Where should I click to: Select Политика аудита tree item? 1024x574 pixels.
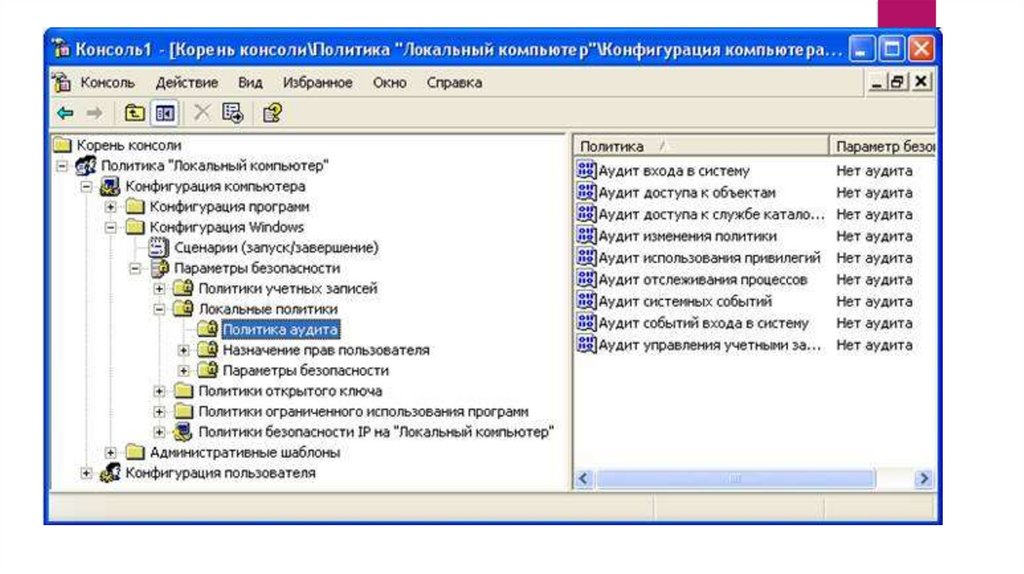[x=281, y=330]
